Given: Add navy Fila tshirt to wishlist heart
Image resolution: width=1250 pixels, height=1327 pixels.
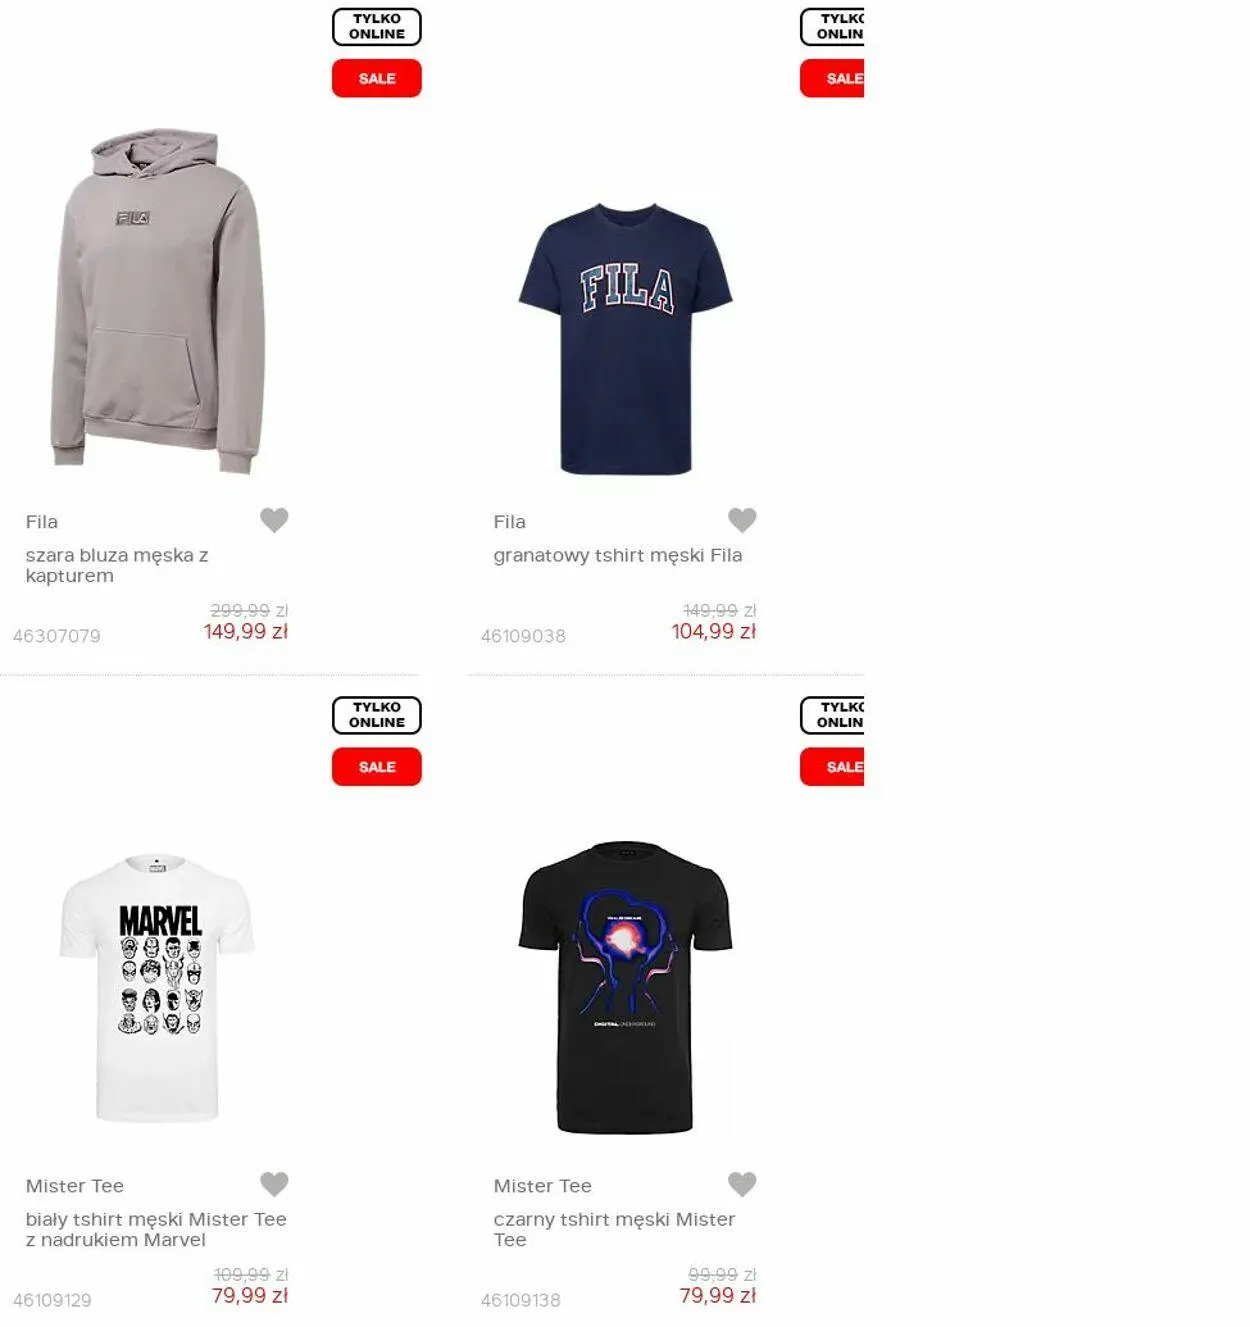Looking at the screenshot, I should pyautogui.click(x=742, y=520).
